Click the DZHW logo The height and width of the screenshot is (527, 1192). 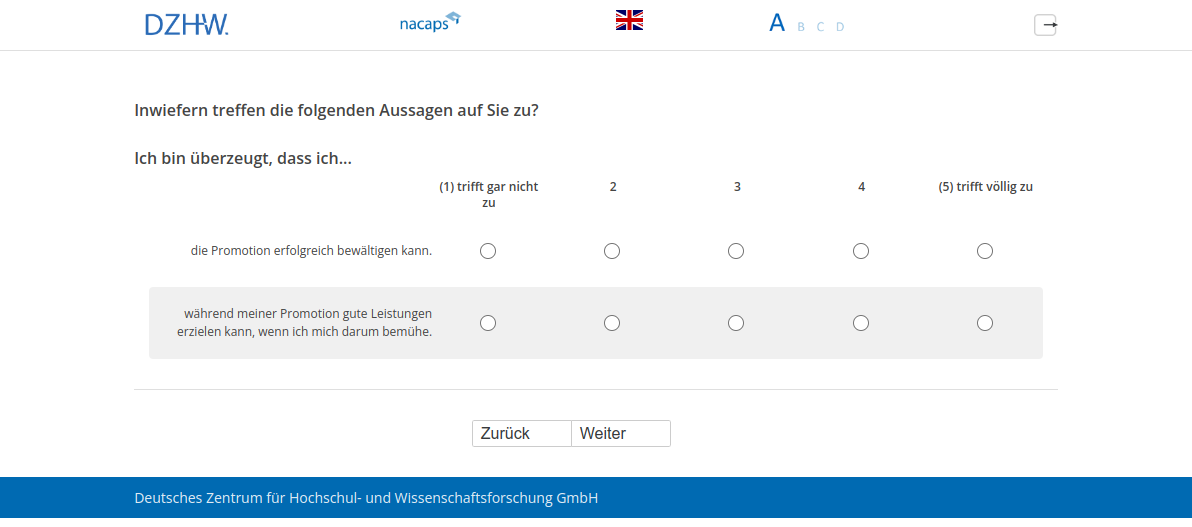tap(187, 25)
